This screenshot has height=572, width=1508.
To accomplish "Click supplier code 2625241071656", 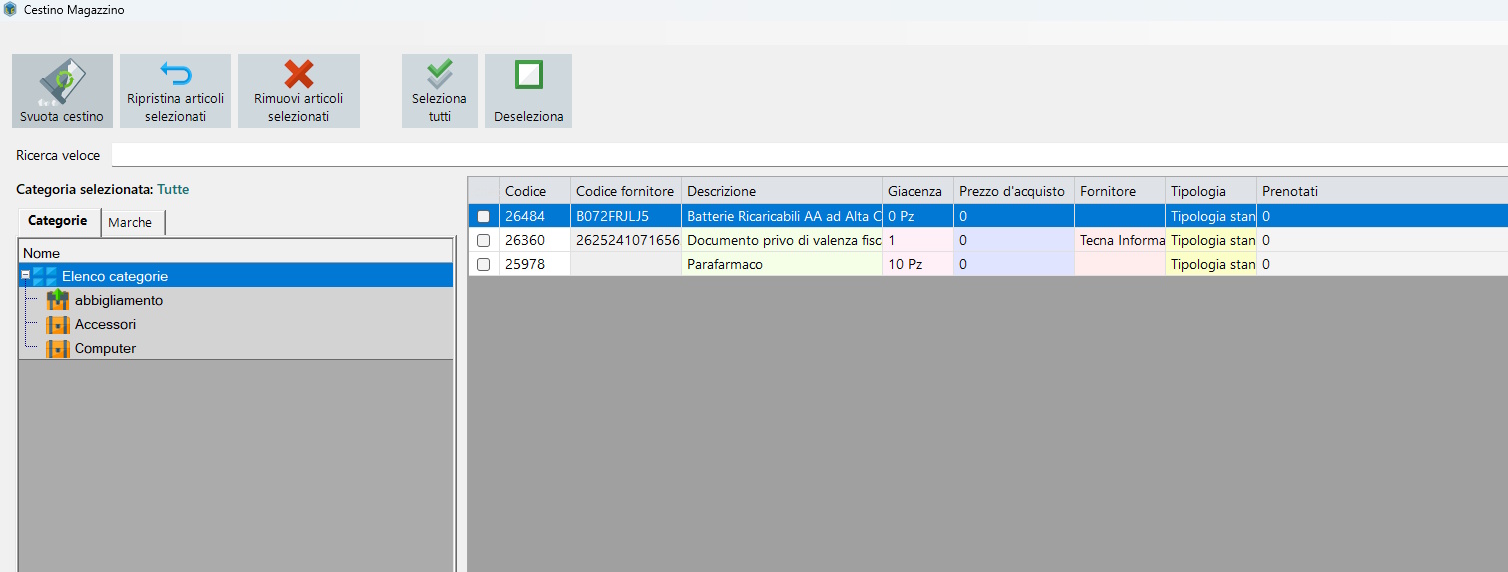I will click(626, 240).
